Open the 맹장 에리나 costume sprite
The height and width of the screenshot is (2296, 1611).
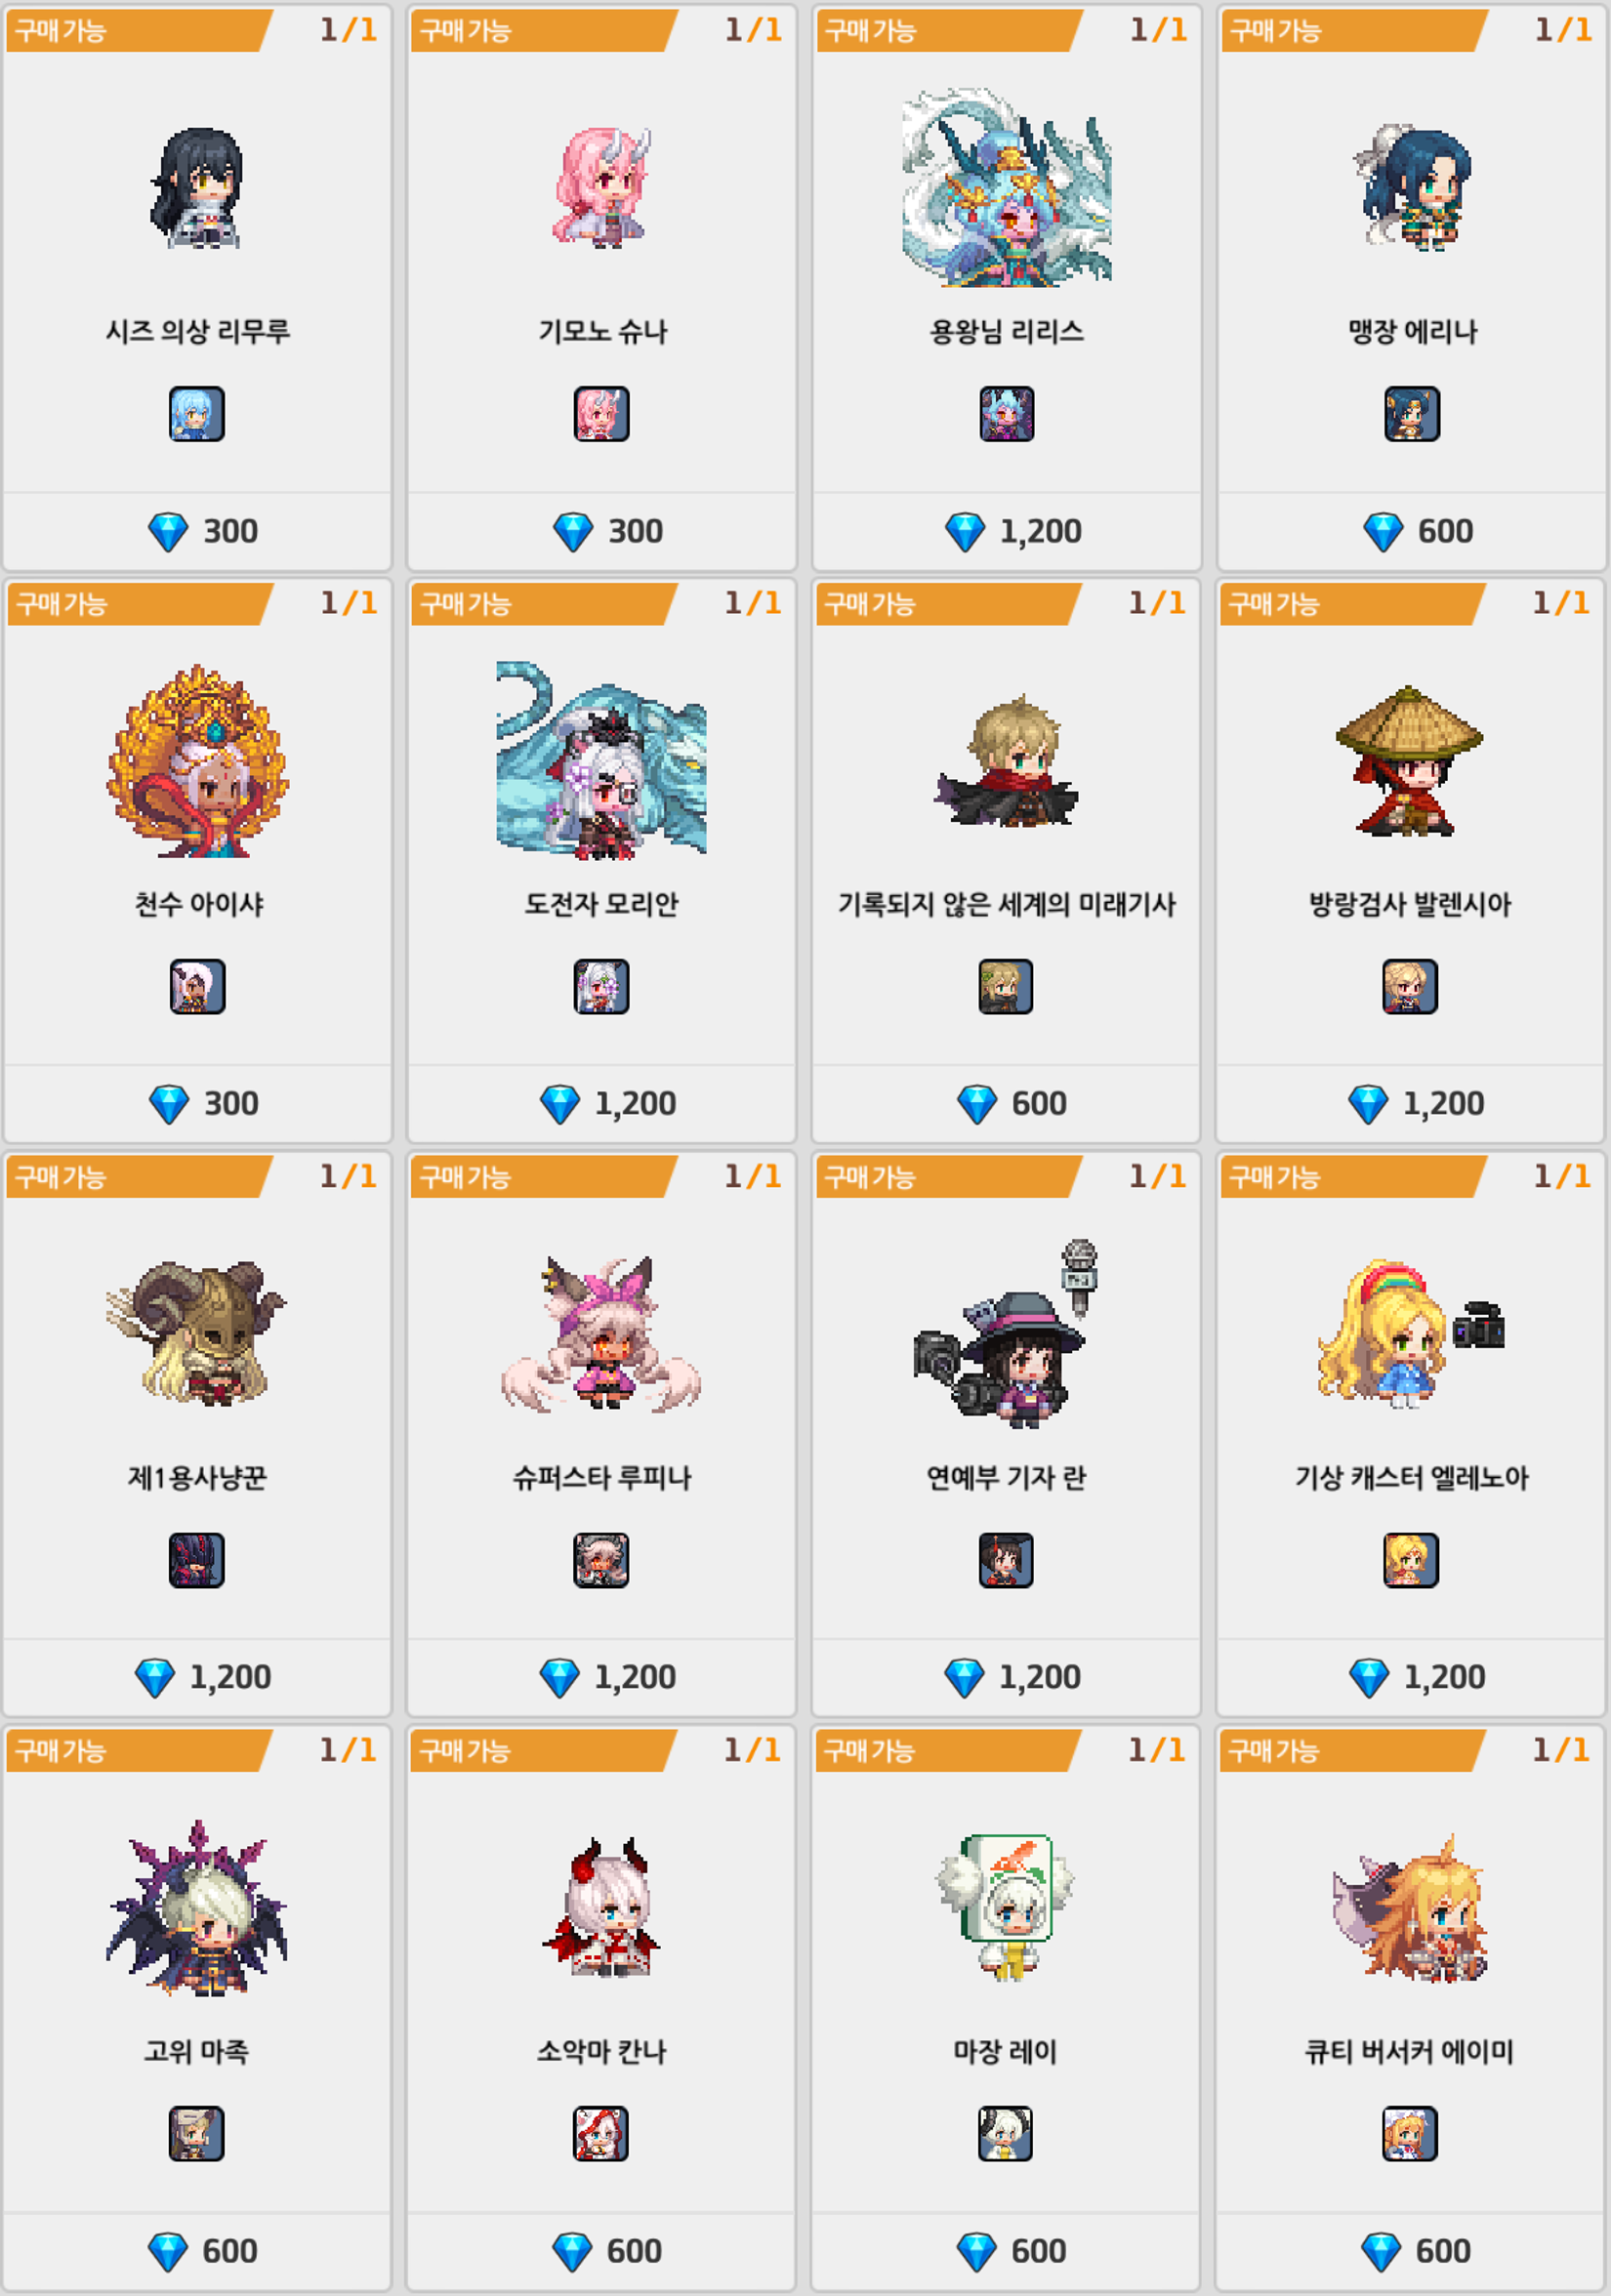coord(1412,187)
